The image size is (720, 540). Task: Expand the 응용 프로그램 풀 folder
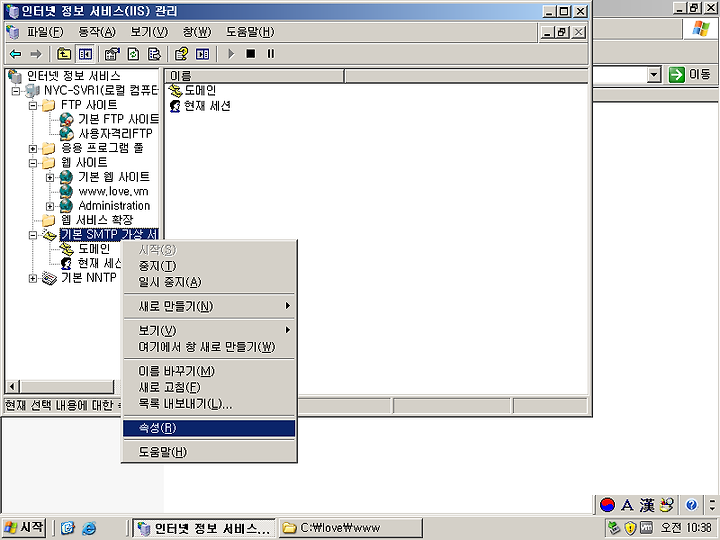33,149
